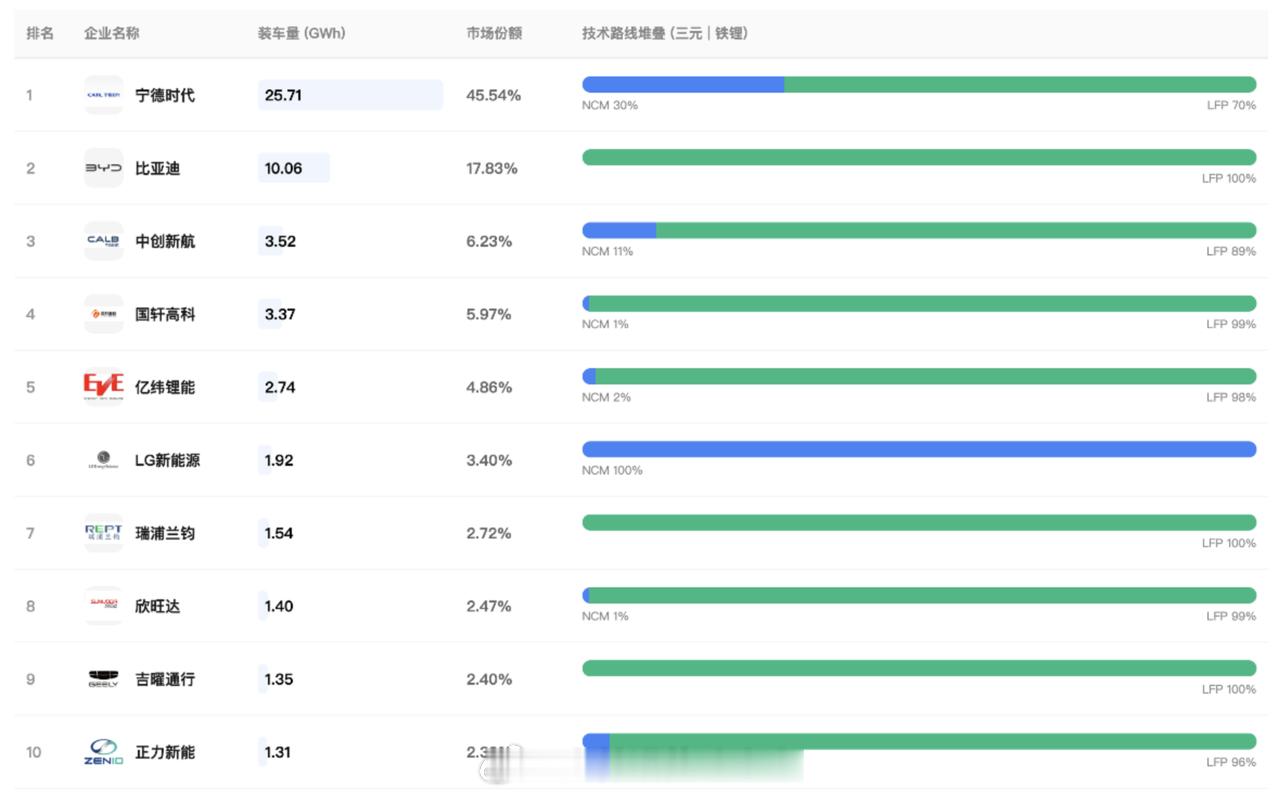Open the 比亚迪 company entry
The height and width of the screenshot is (797, 1280).
click(x=159, y=168)
